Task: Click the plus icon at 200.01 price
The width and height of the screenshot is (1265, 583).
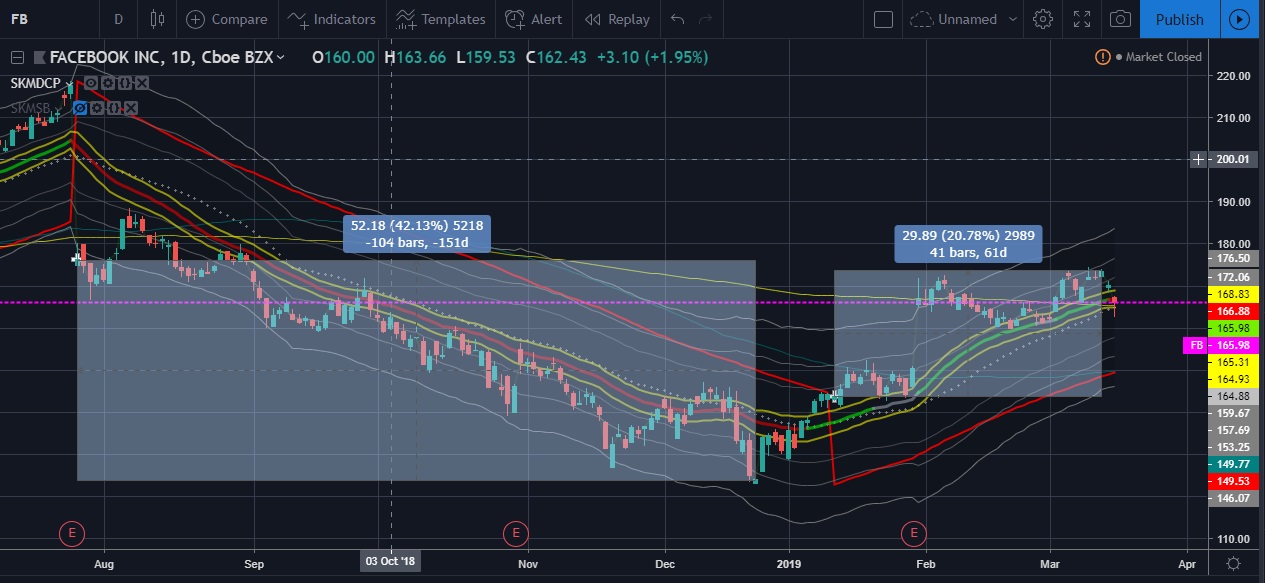Action: [x=1198, y=159]
